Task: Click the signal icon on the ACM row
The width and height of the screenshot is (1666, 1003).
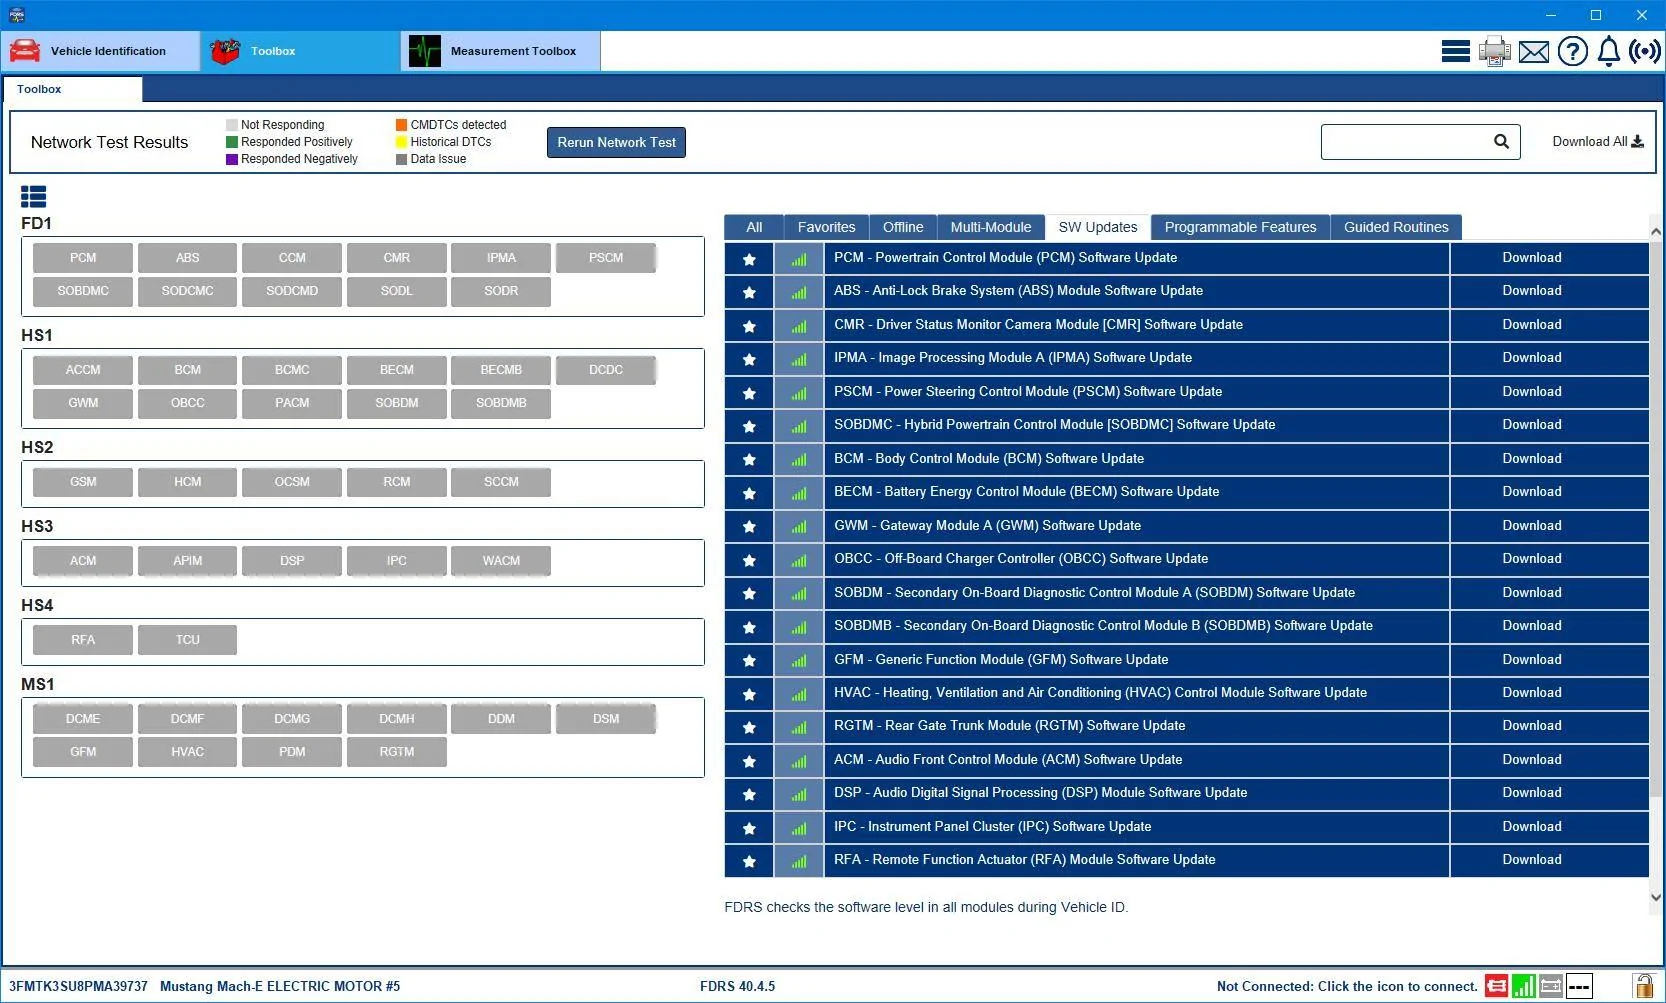Action: (799, 761)
